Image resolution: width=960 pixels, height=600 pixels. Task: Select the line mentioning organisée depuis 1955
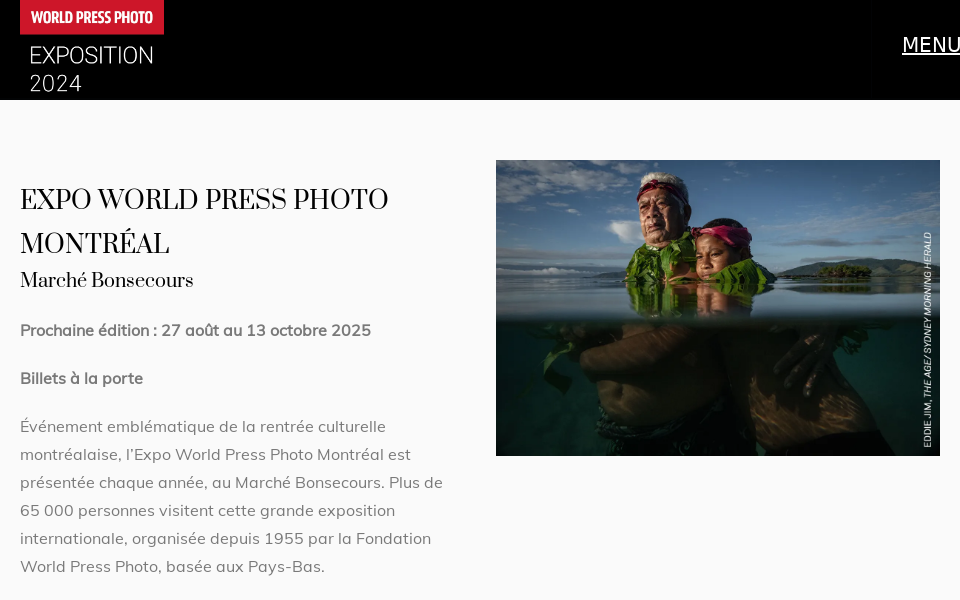(x=225, y=539)
